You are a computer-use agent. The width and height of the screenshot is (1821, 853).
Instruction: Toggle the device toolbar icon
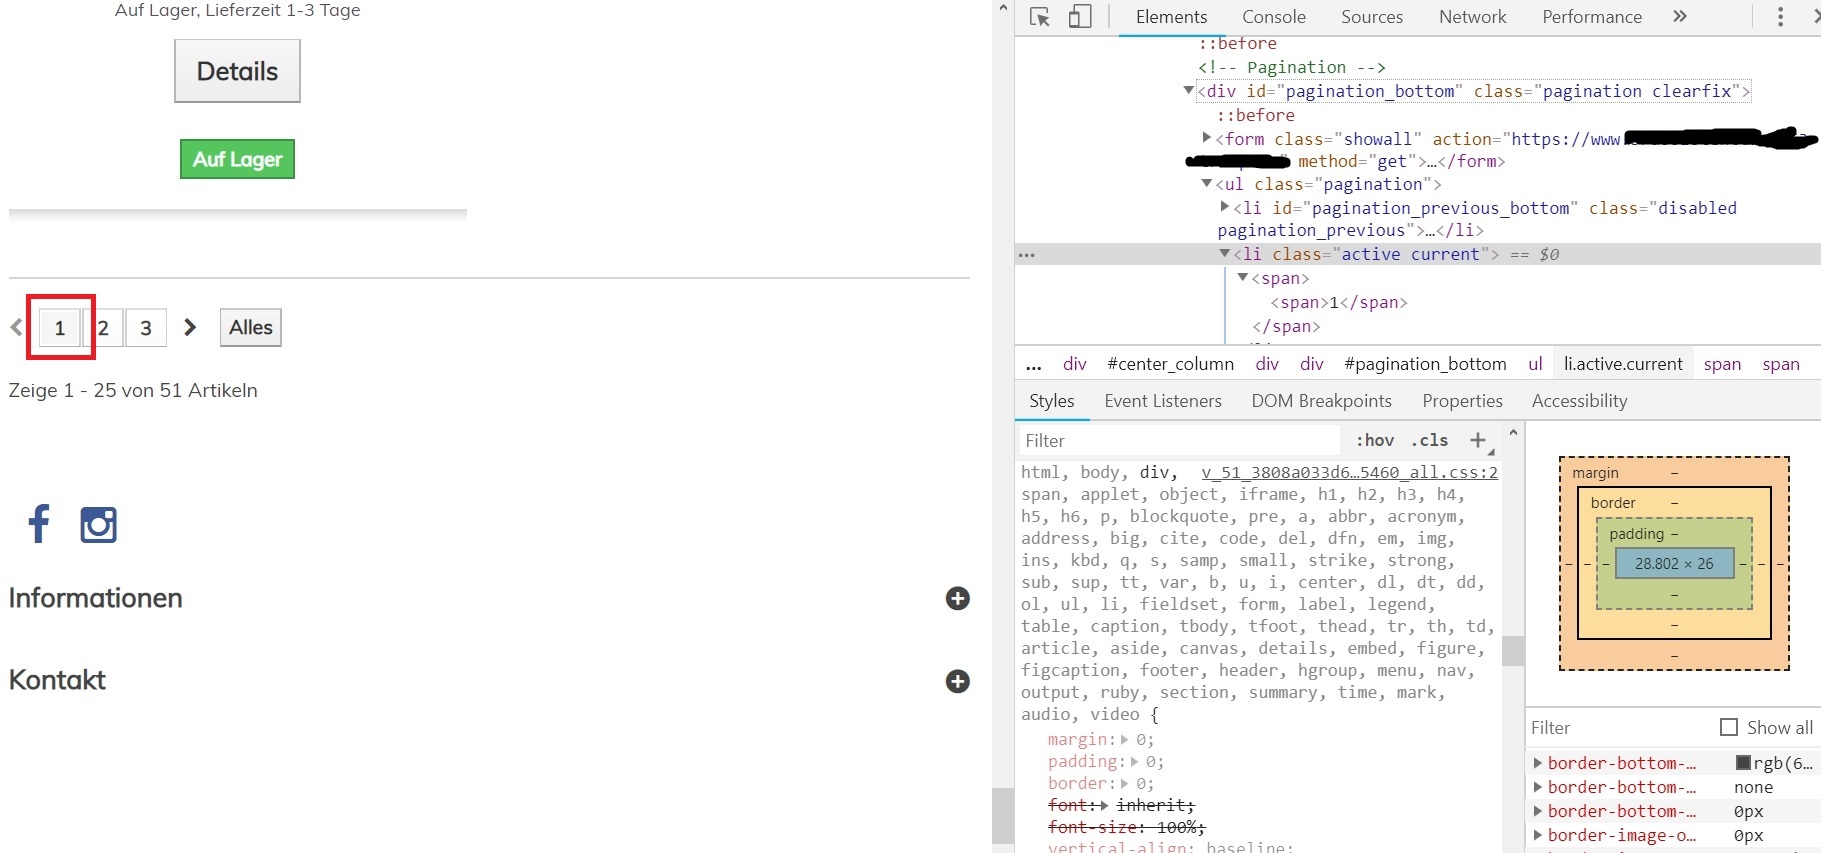click(x=1080, y=17)
